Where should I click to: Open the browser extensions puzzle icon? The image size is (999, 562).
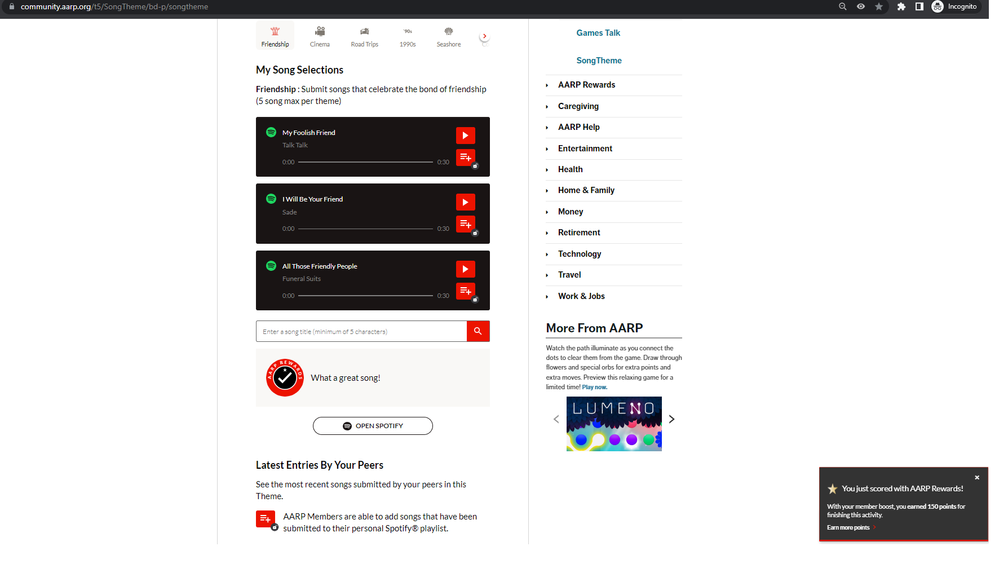point(901,7)
